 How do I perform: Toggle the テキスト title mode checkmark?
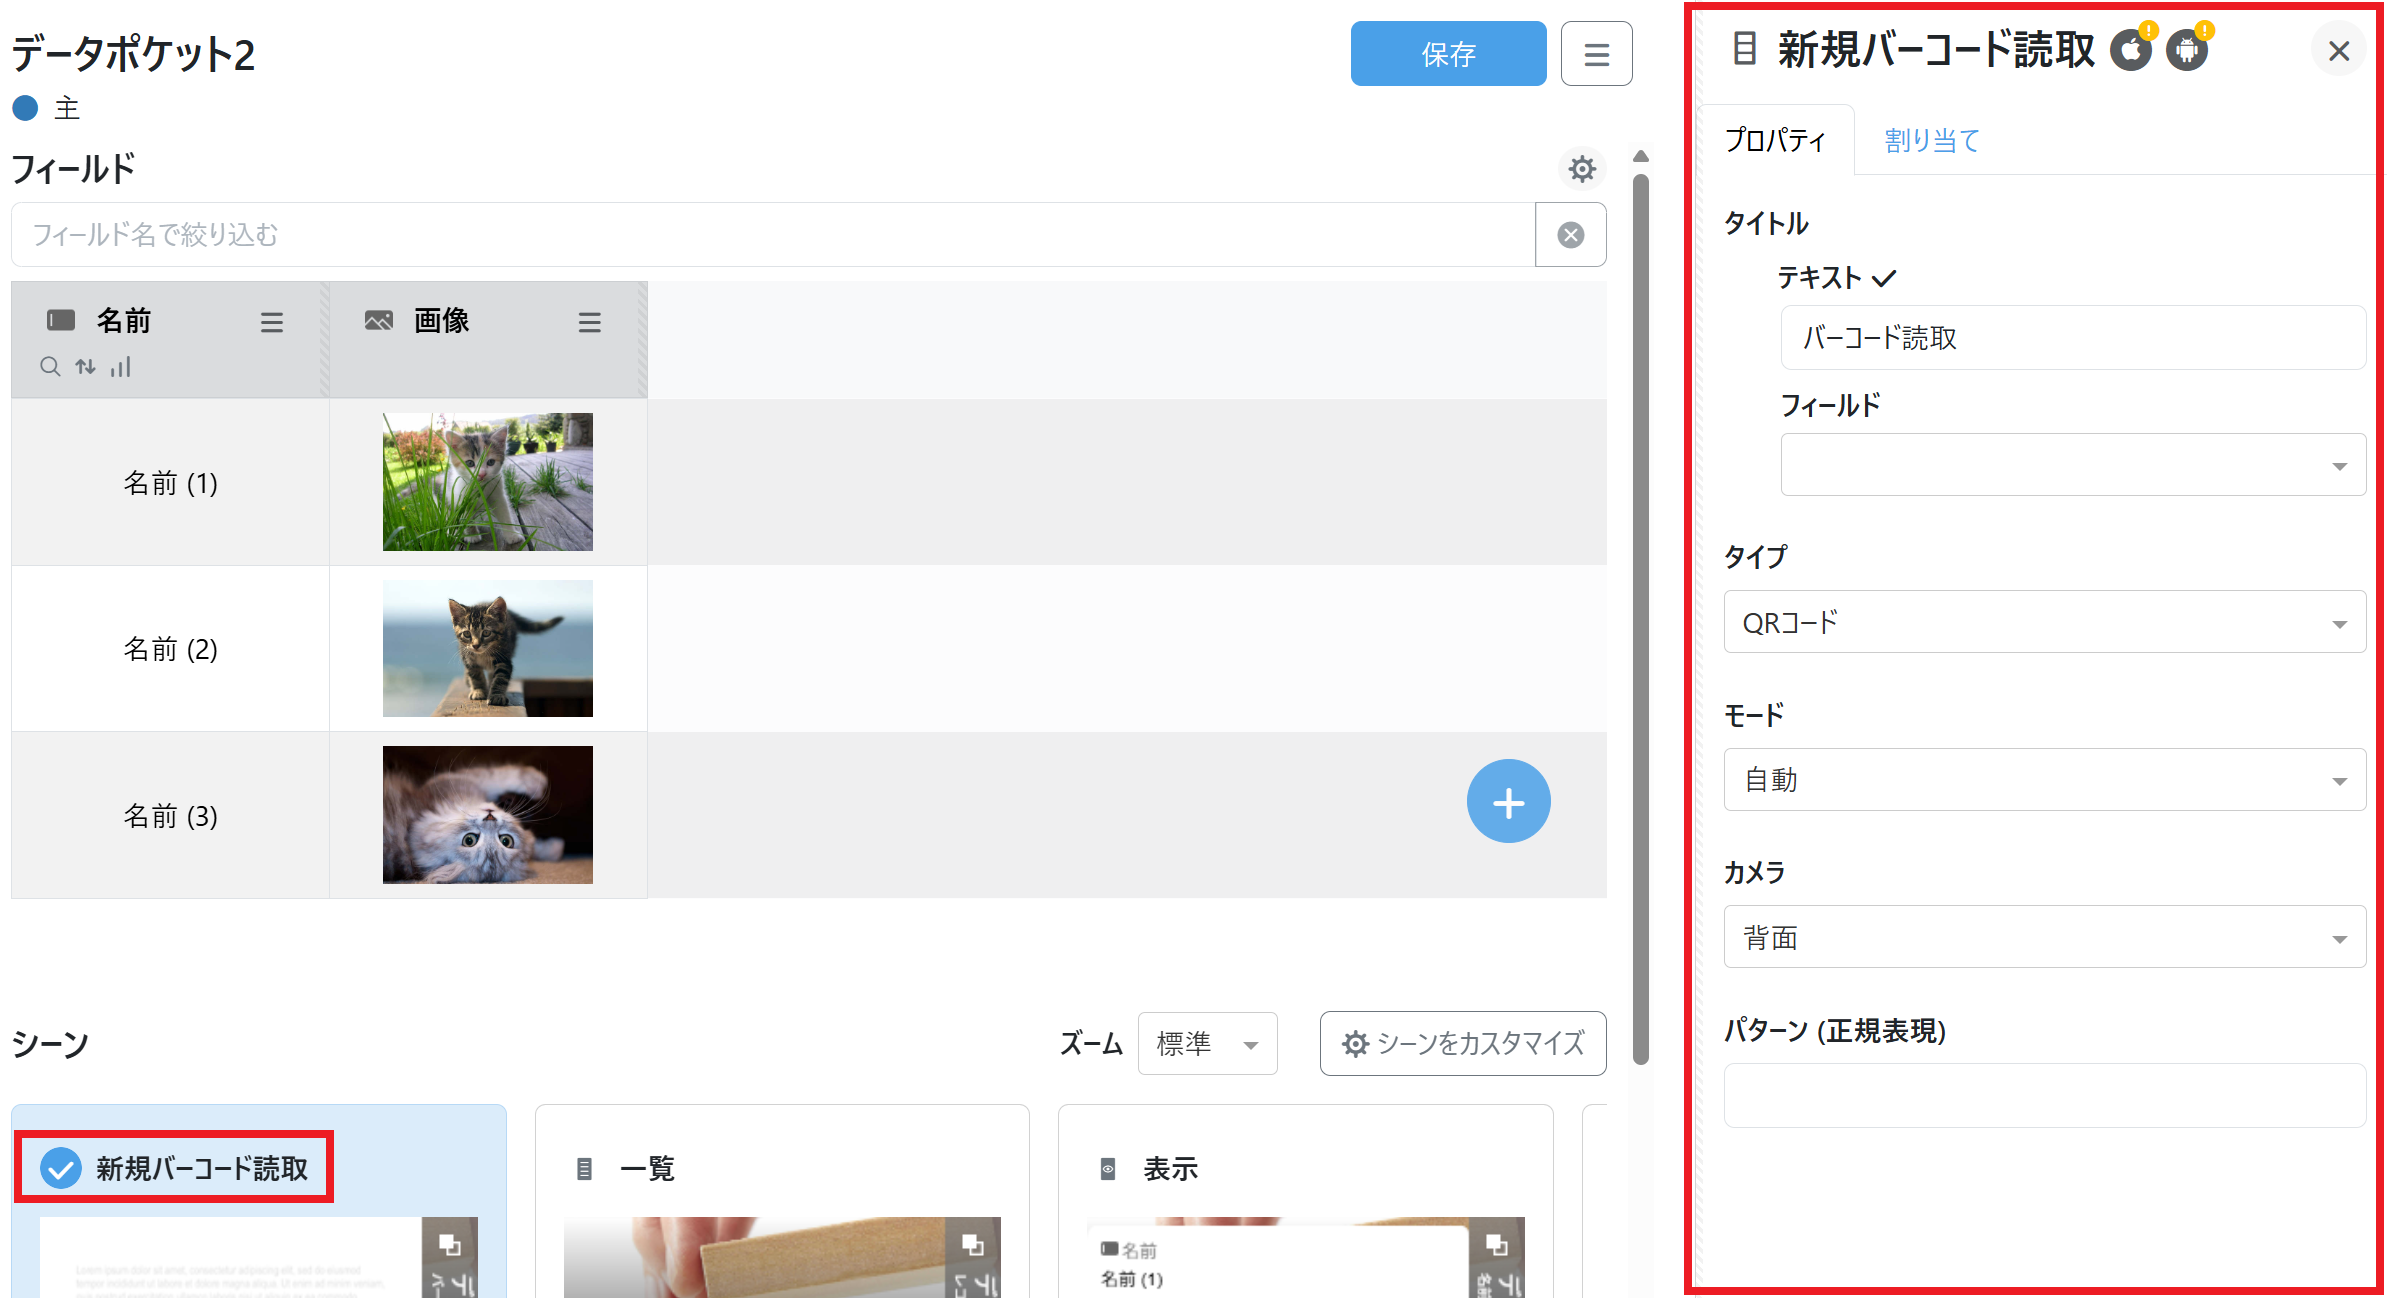(x=1884, y=278)
